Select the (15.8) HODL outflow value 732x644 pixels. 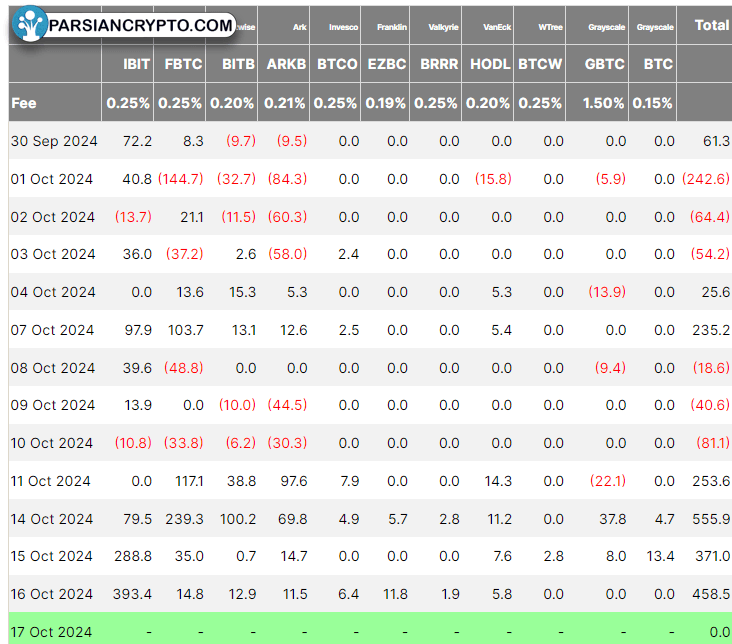[493, 179]
